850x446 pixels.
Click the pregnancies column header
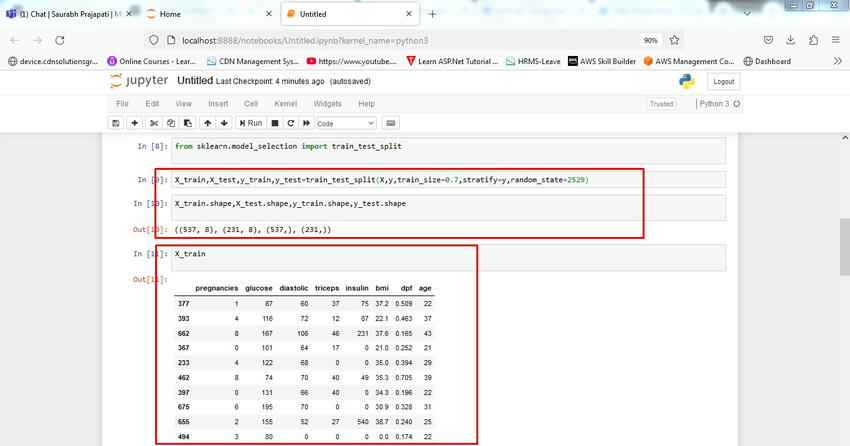pyautogui.click(x=216, y=288)
